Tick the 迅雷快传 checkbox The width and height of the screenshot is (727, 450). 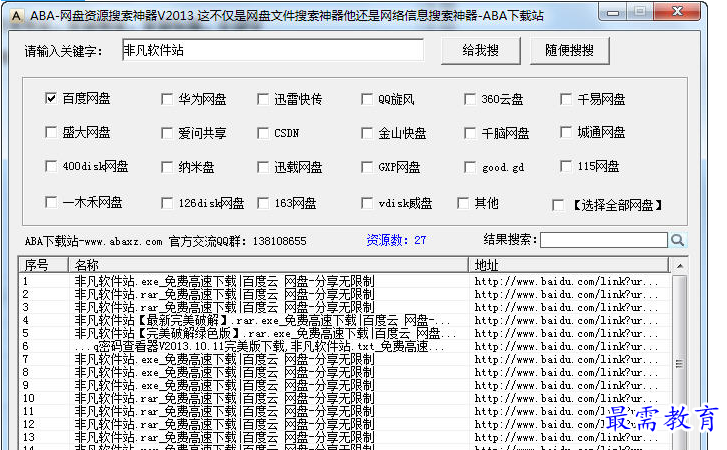point(262,99)
